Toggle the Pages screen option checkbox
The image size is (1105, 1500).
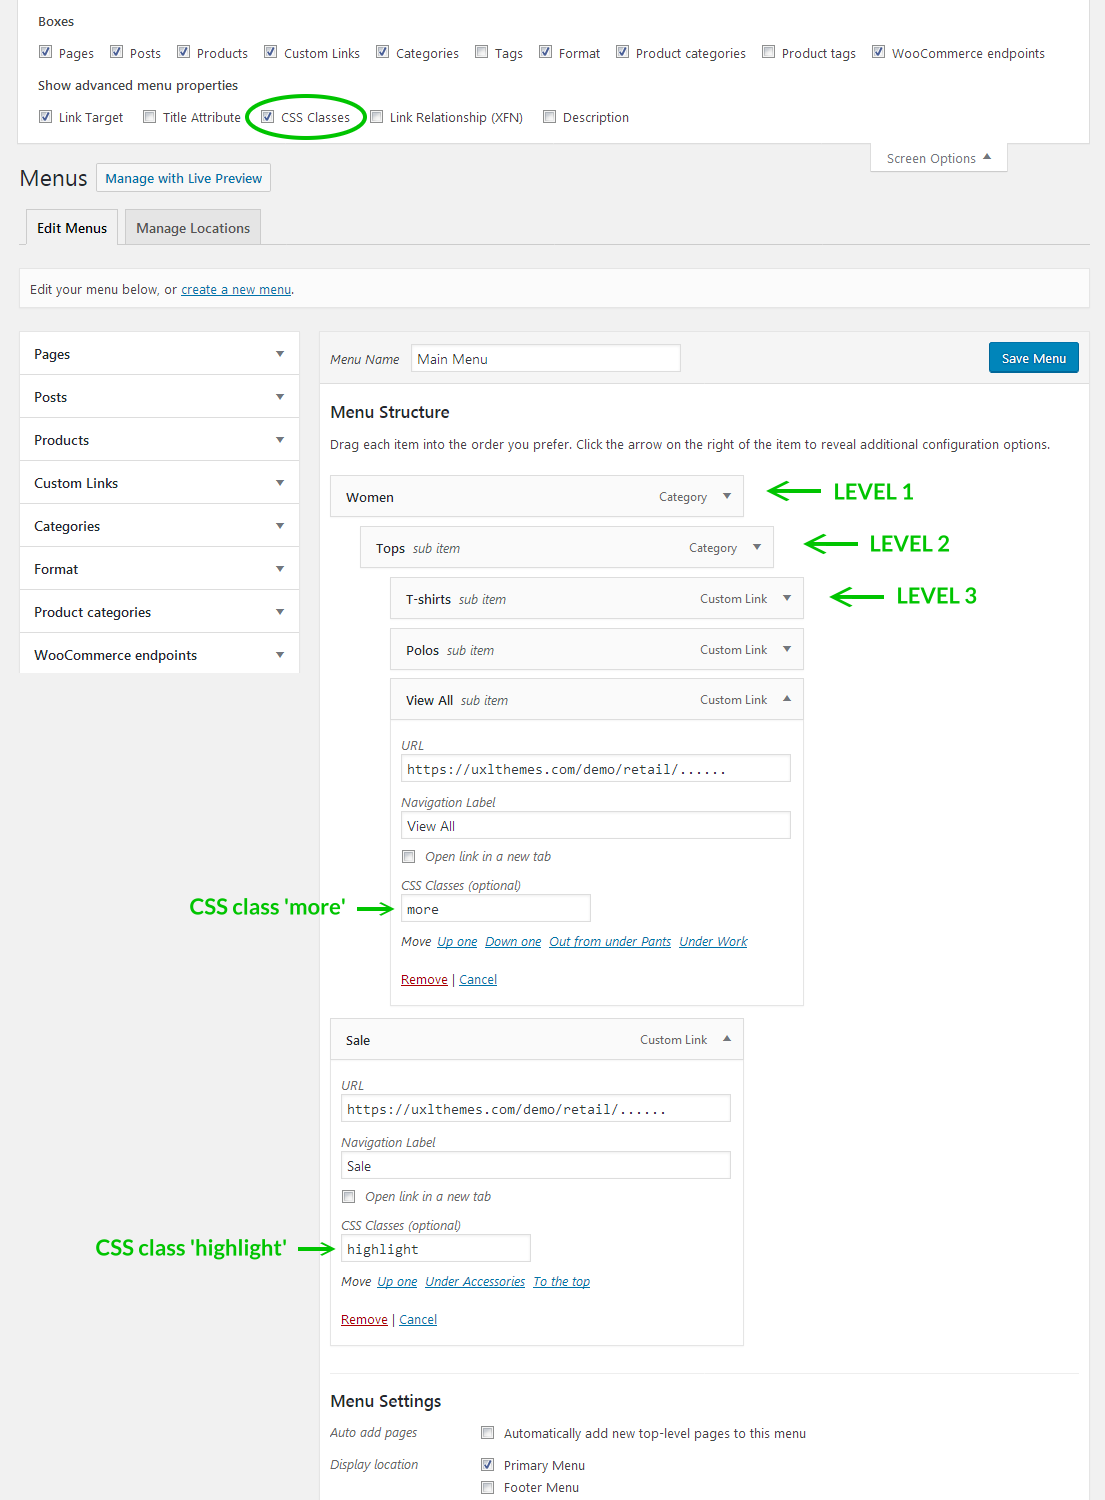click(x=45, y=52)
